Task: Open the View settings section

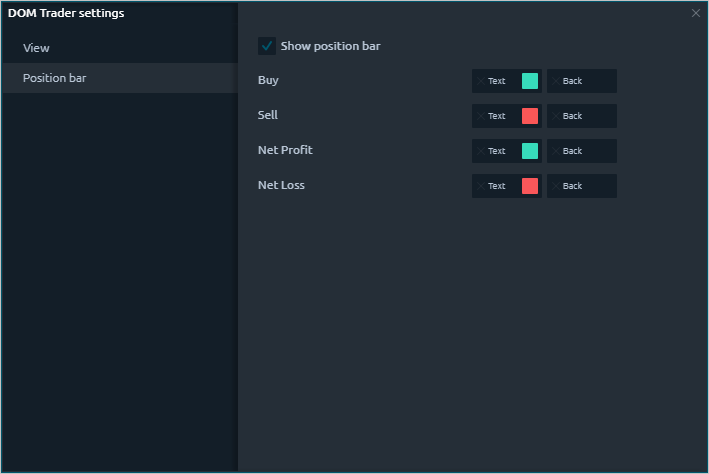Action: pyautogui.click(x=36, y=48)
